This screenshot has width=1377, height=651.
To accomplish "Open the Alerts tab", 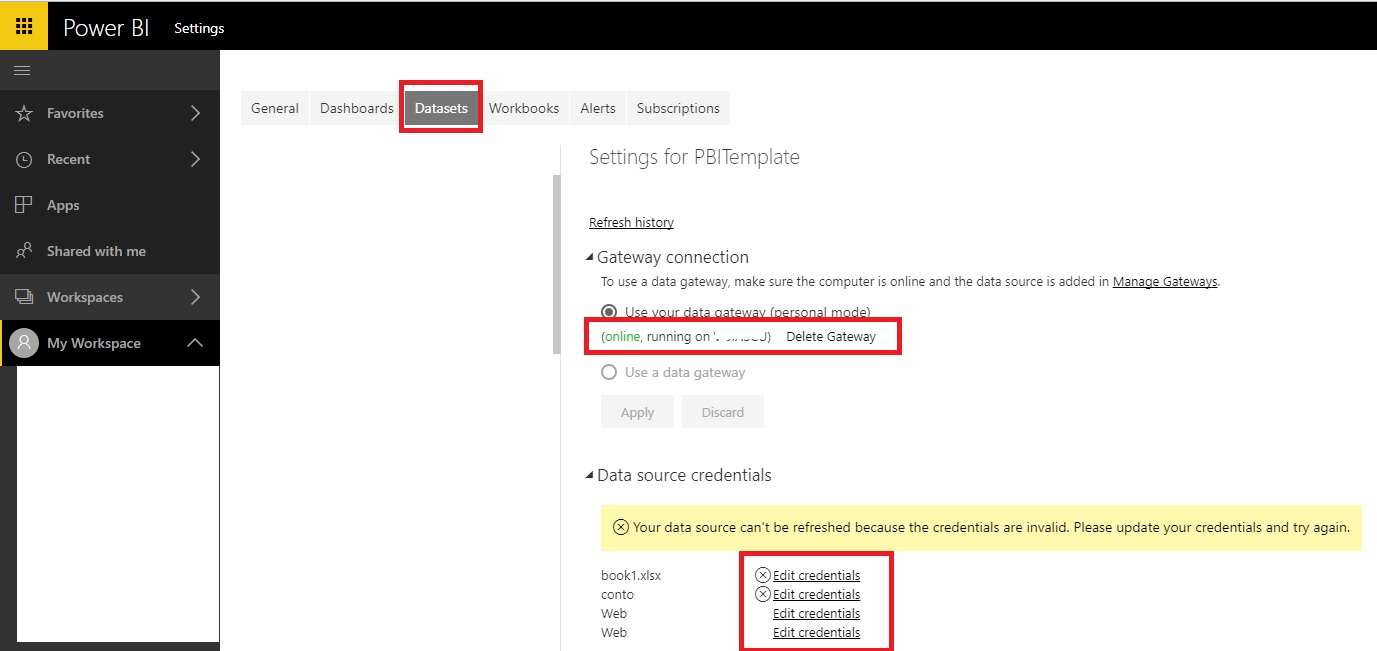I will coord(598,108).
